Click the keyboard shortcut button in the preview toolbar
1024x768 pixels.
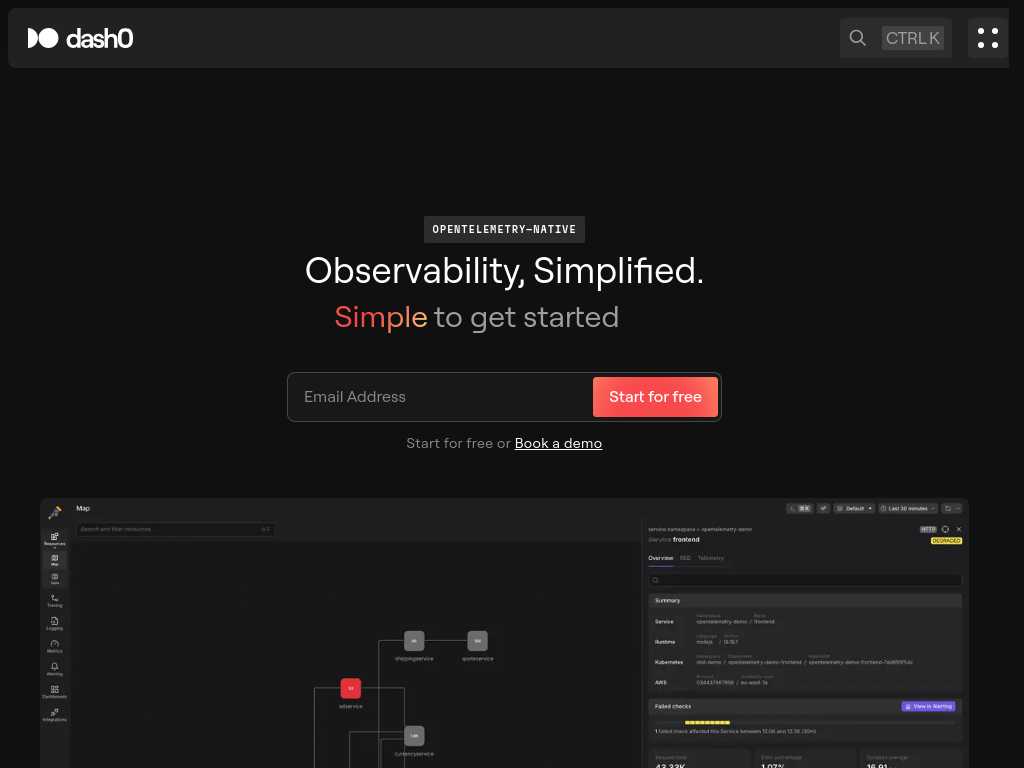click(x=800, y=508)
